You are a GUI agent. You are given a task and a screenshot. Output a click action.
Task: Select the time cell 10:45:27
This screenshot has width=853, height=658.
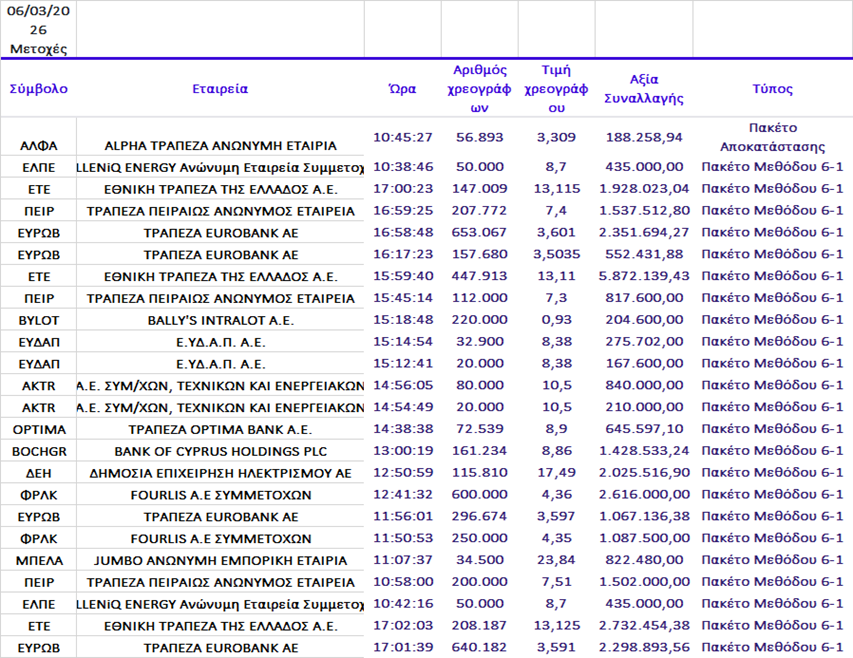403,137
